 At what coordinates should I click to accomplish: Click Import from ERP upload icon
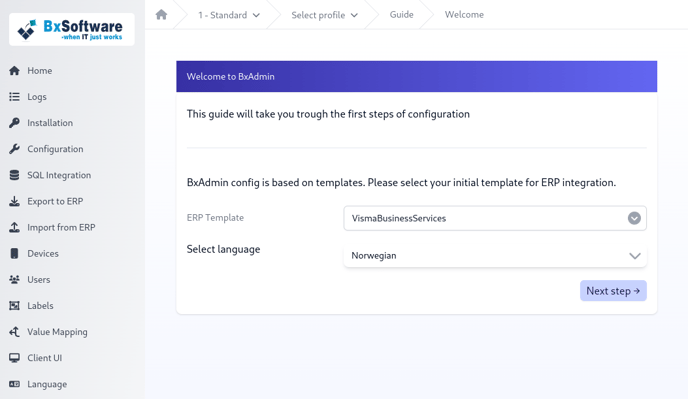point(14,227)
